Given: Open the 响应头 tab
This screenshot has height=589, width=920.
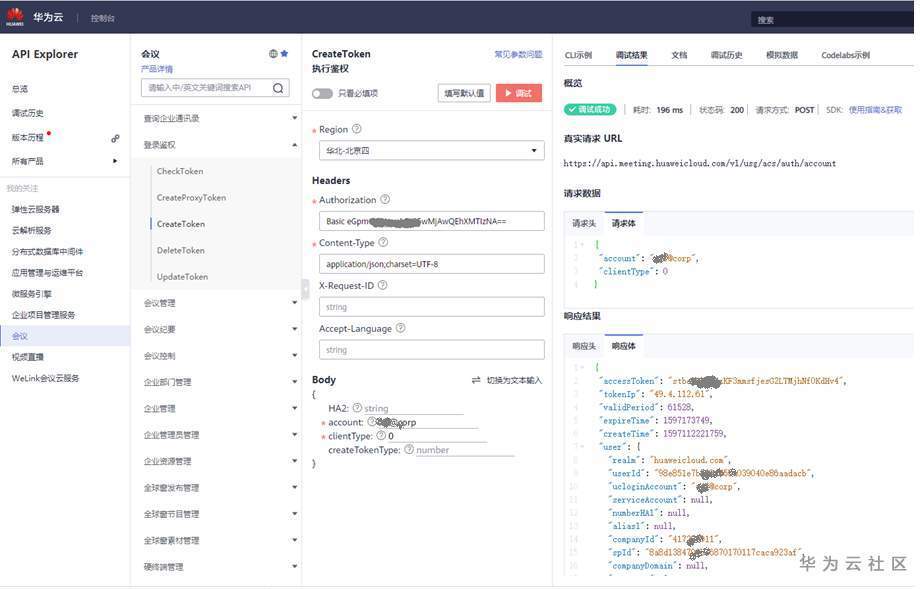Looking at the screenshot, I should coord(584,346).
